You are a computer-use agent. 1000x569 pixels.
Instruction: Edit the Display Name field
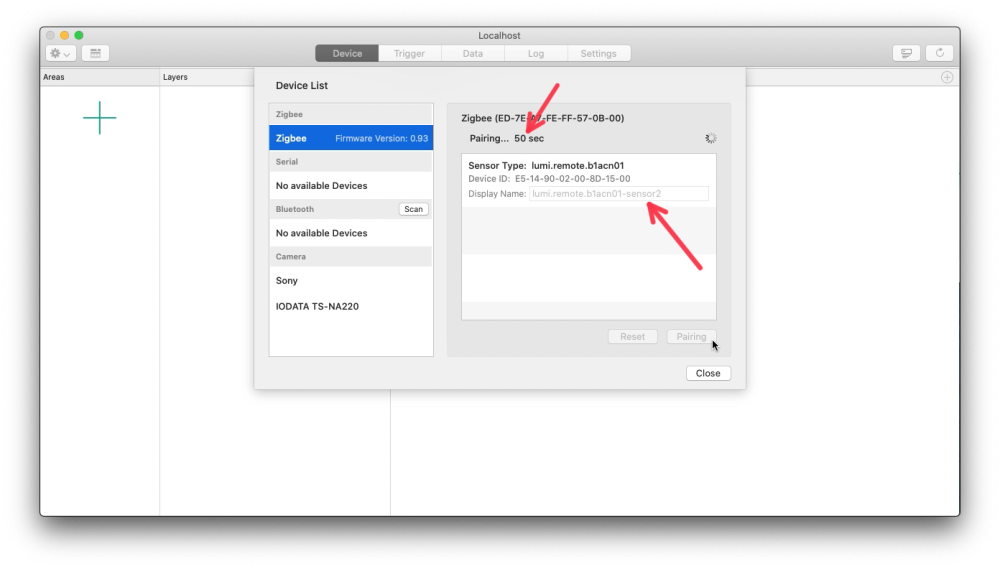(619, 194)
